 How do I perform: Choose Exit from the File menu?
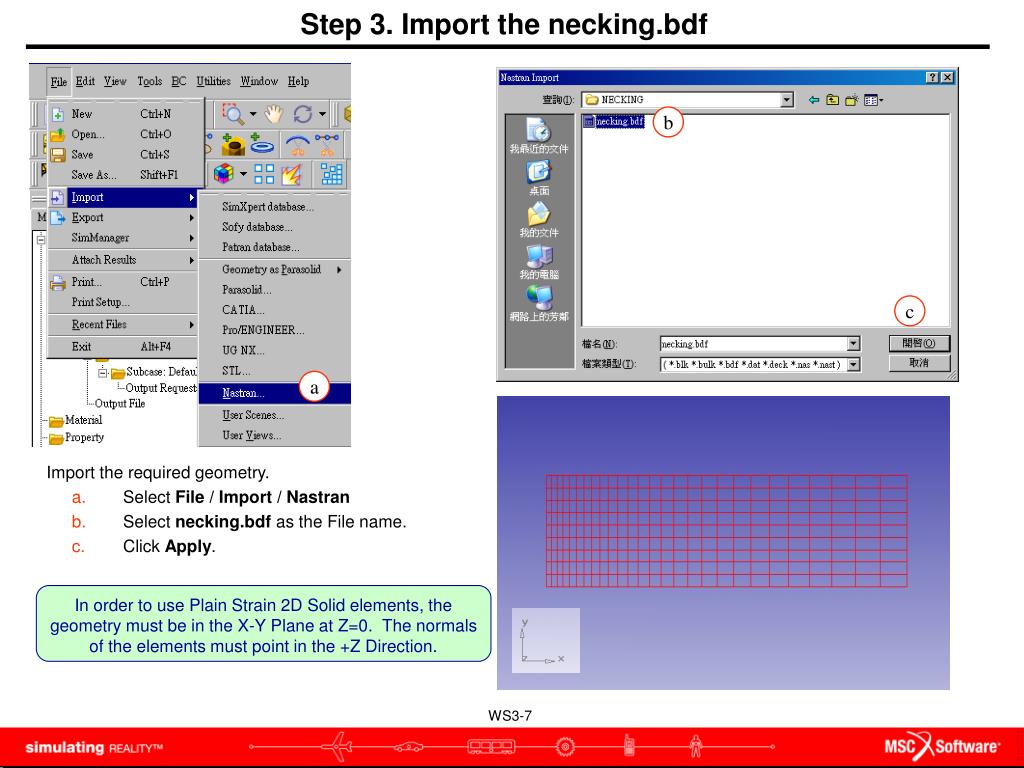coord(123,346)
